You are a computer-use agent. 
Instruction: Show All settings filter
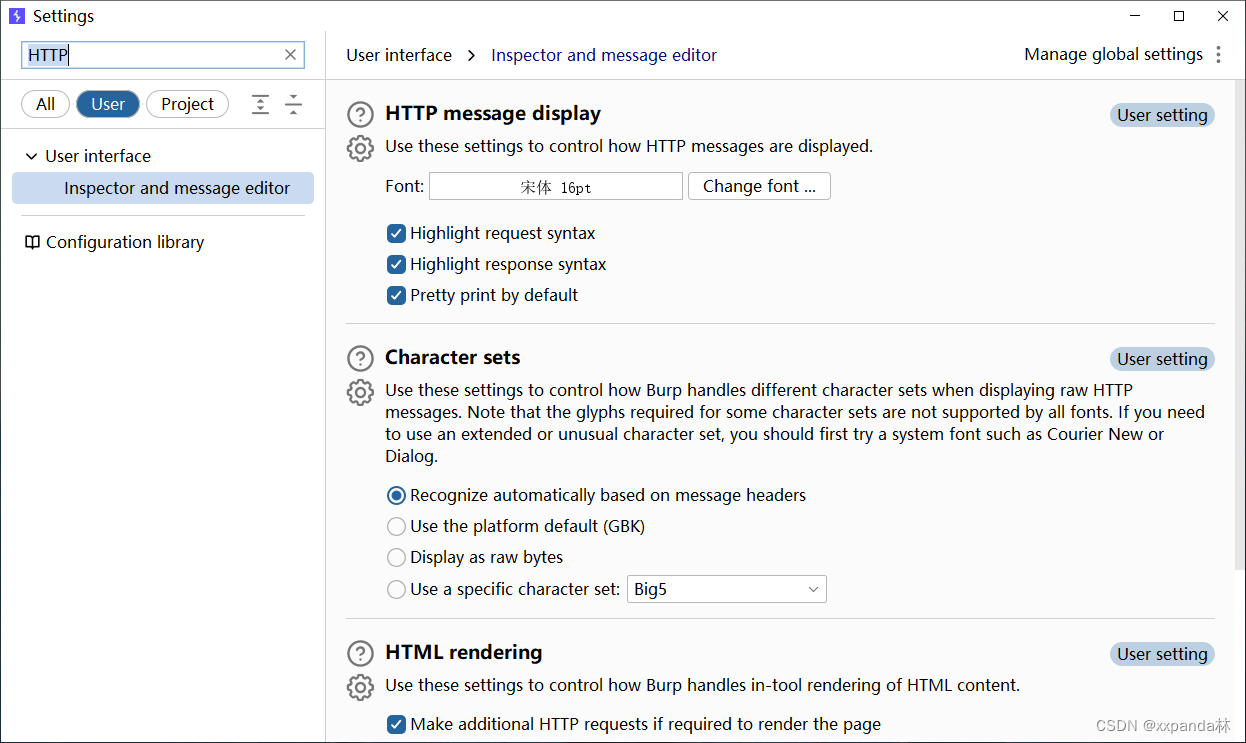(x=45, y=104)
